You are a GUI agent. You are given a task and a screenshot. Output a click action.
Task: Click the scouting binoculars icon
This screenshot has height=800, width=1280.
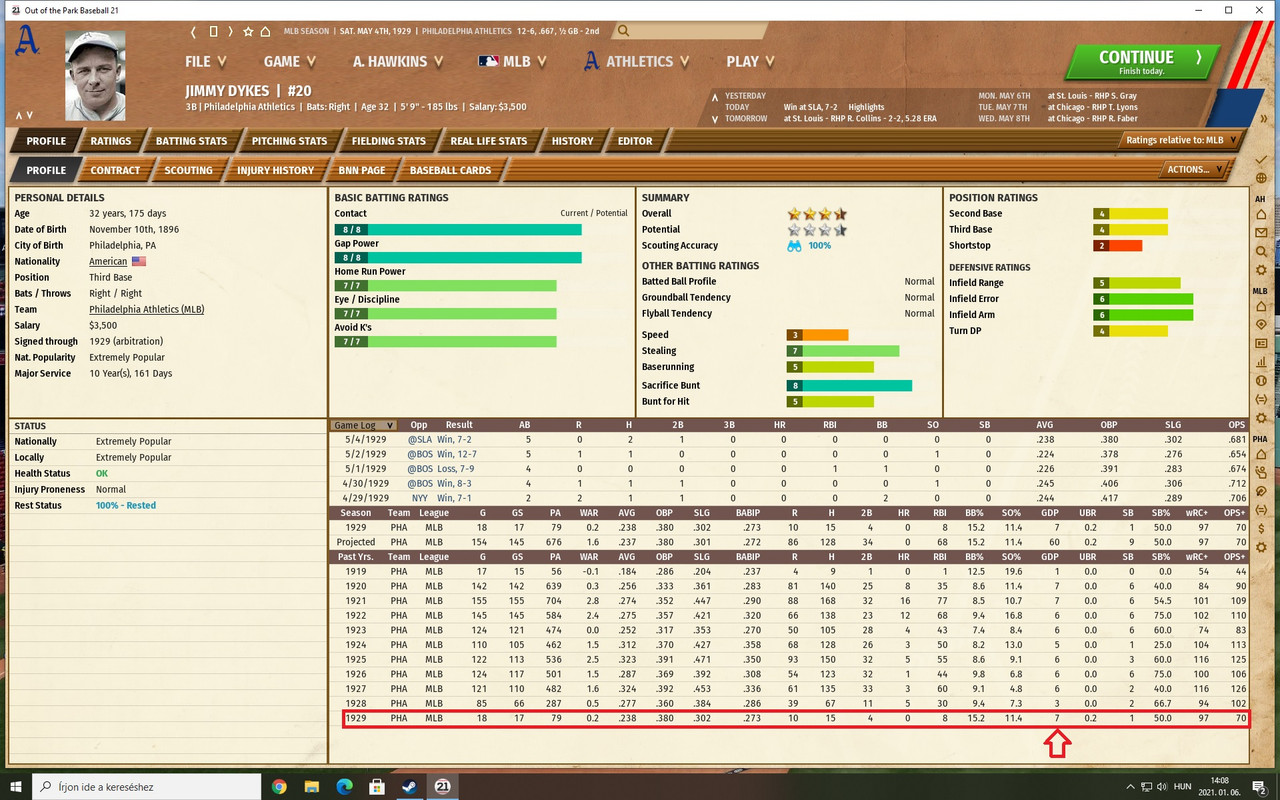point(794,245)
